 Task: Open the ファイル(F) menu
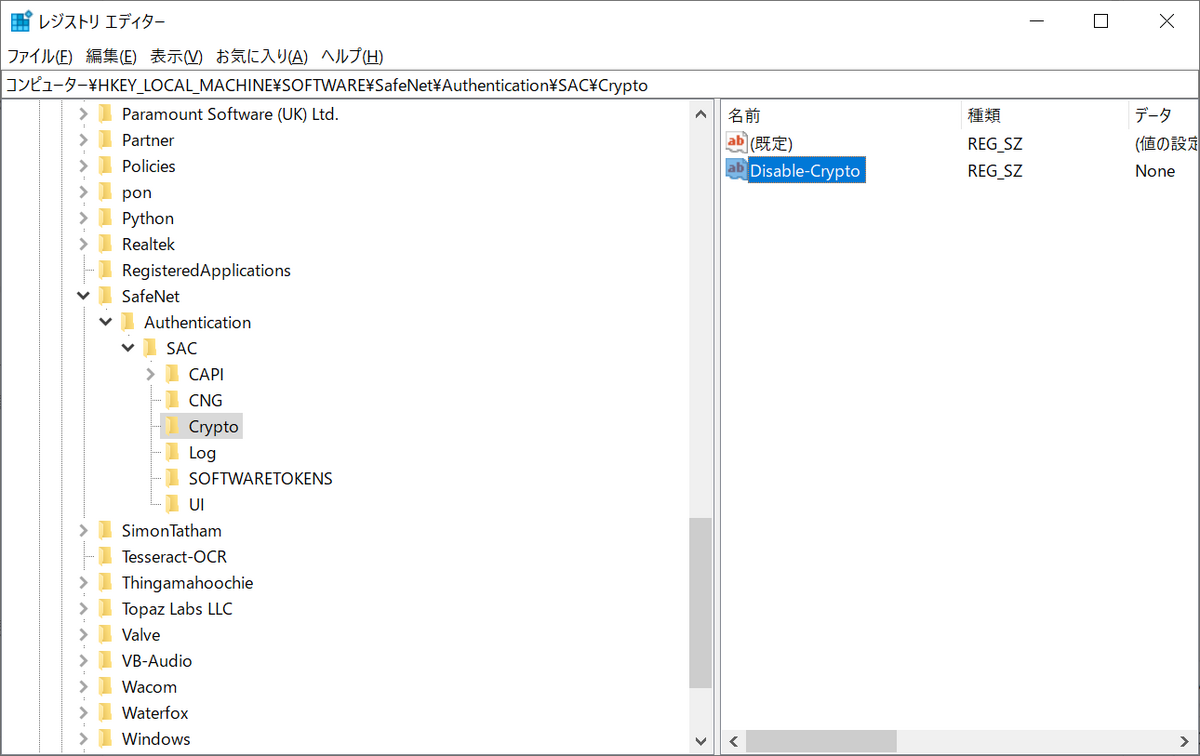point(40,57)
